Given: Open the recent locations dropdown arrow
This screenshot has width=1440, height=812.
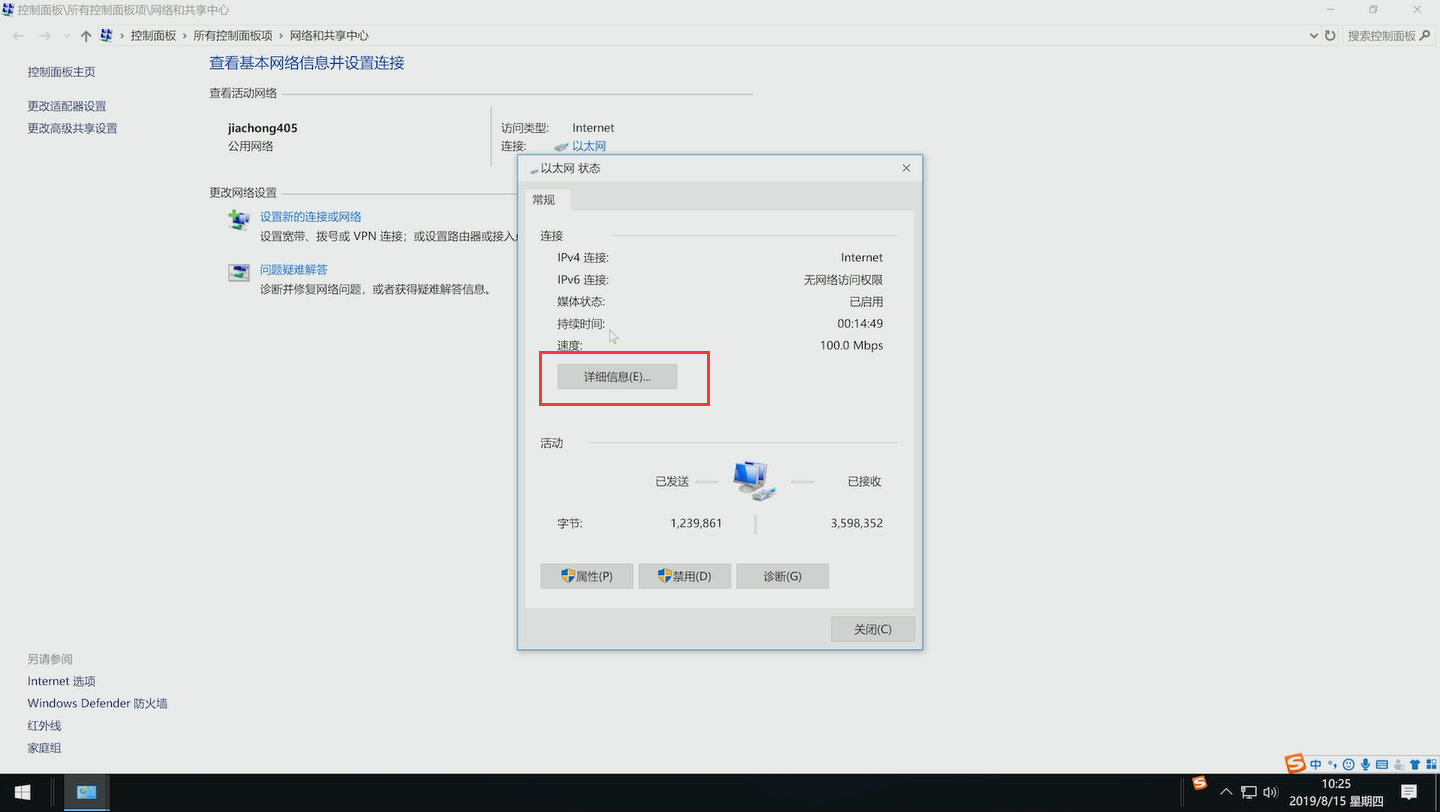Looking at the screenshot, I should click(66, 36).
